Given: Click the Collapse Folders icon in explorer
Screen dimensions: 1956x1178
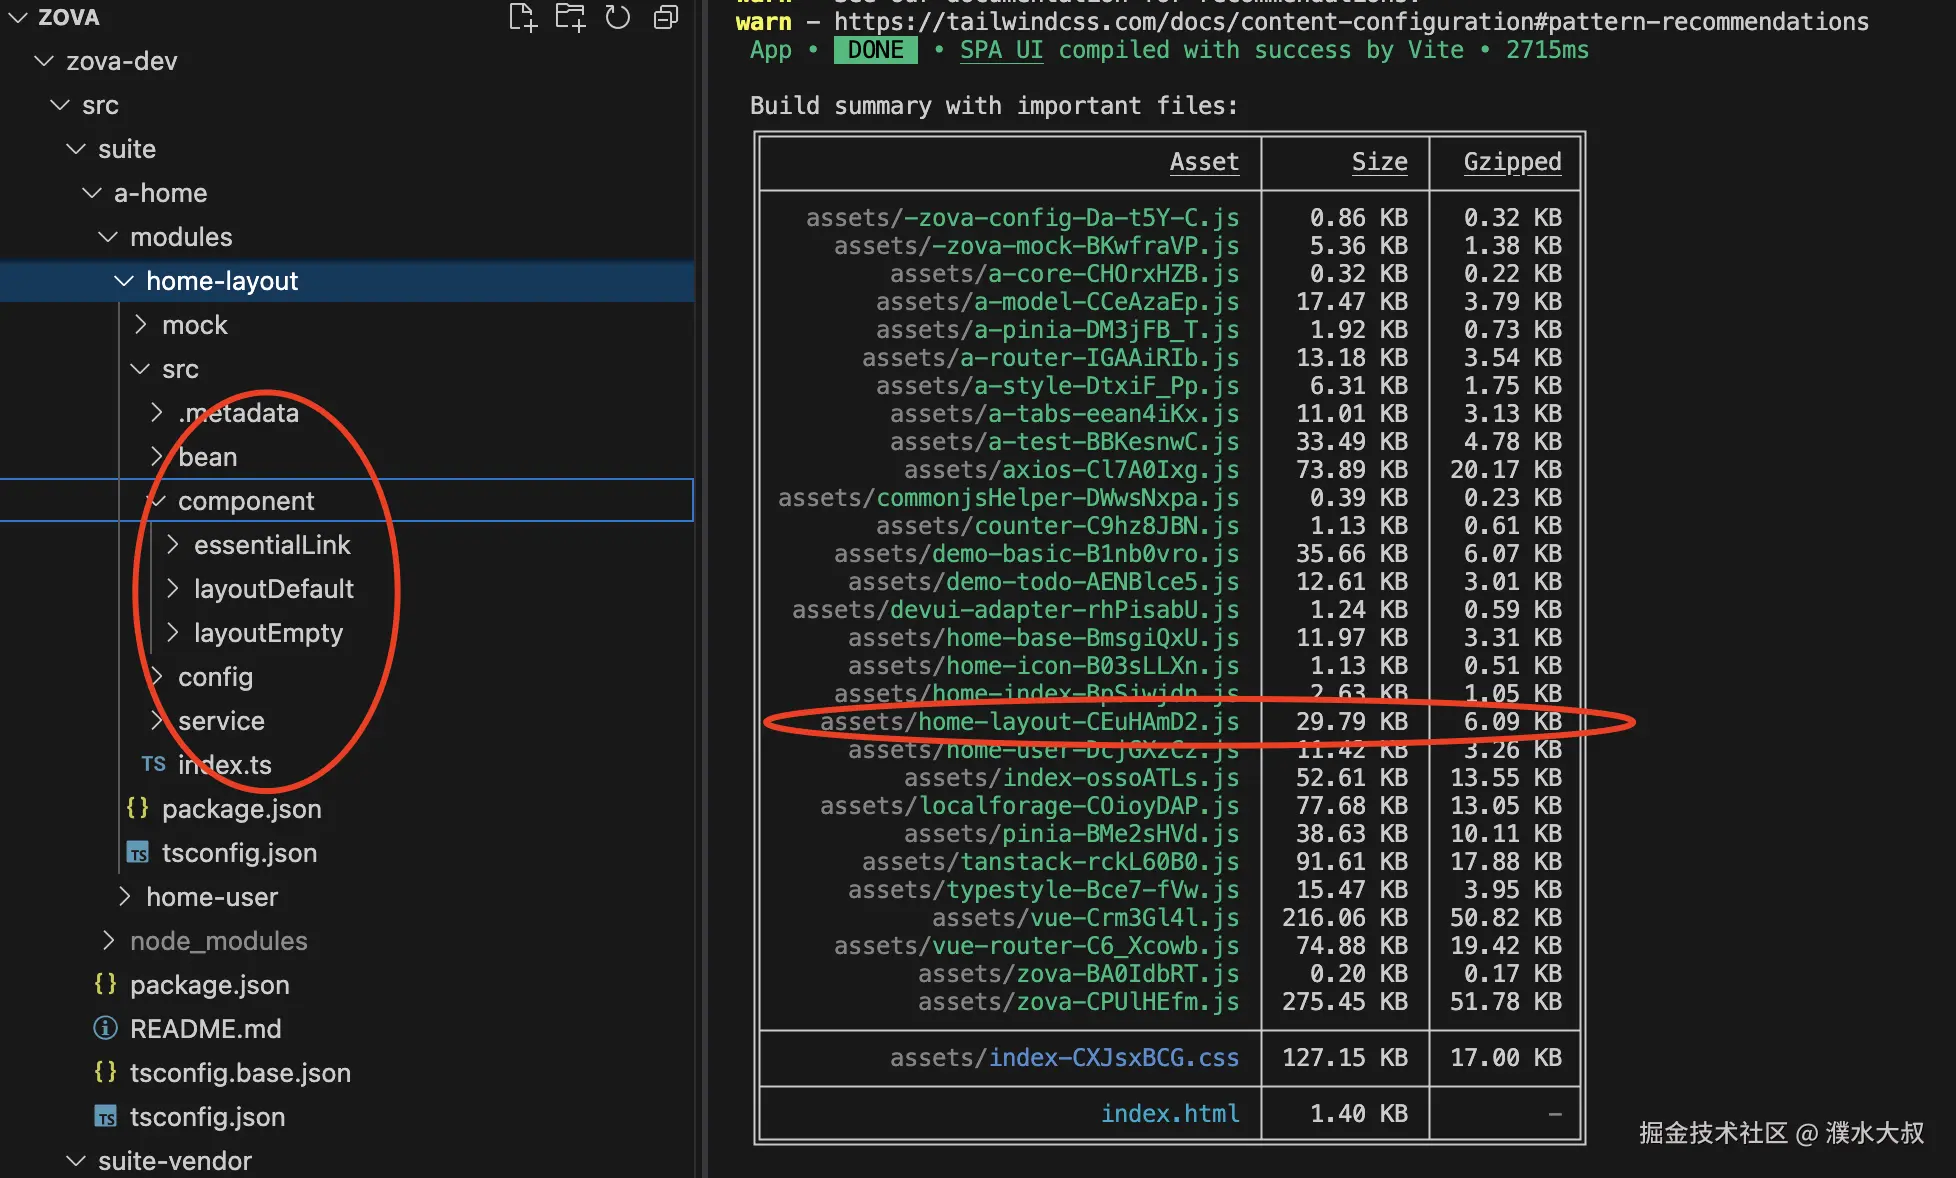Looking at the screenshot, I should coord(666,17).
